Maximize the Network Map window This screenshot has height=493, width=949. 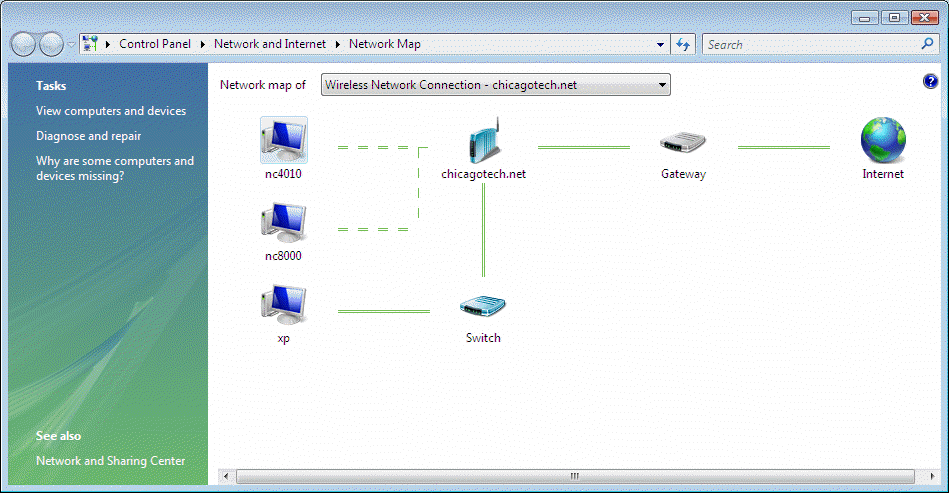(x=894, y=18)
